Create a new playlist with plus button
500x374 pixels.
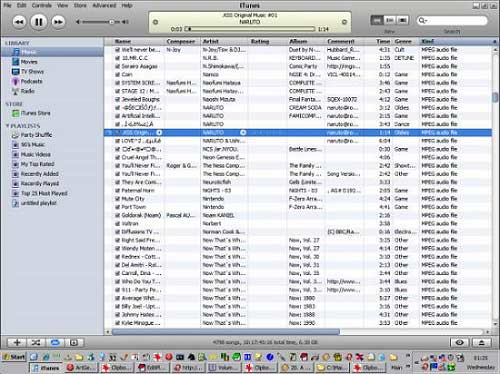[x=17, y=342]
